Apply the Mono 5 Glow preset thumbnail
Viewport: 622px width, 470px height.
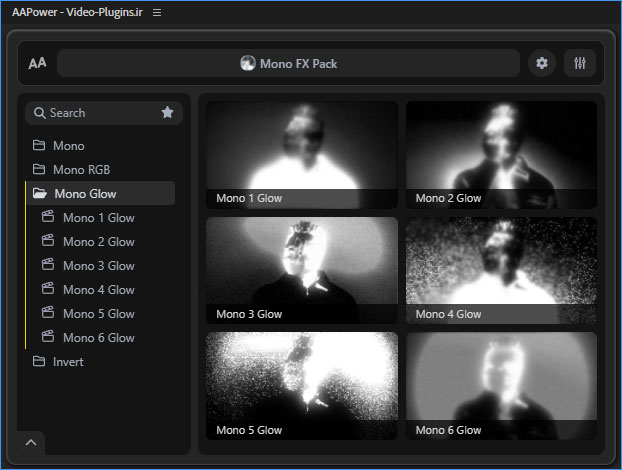click(302, 386)
